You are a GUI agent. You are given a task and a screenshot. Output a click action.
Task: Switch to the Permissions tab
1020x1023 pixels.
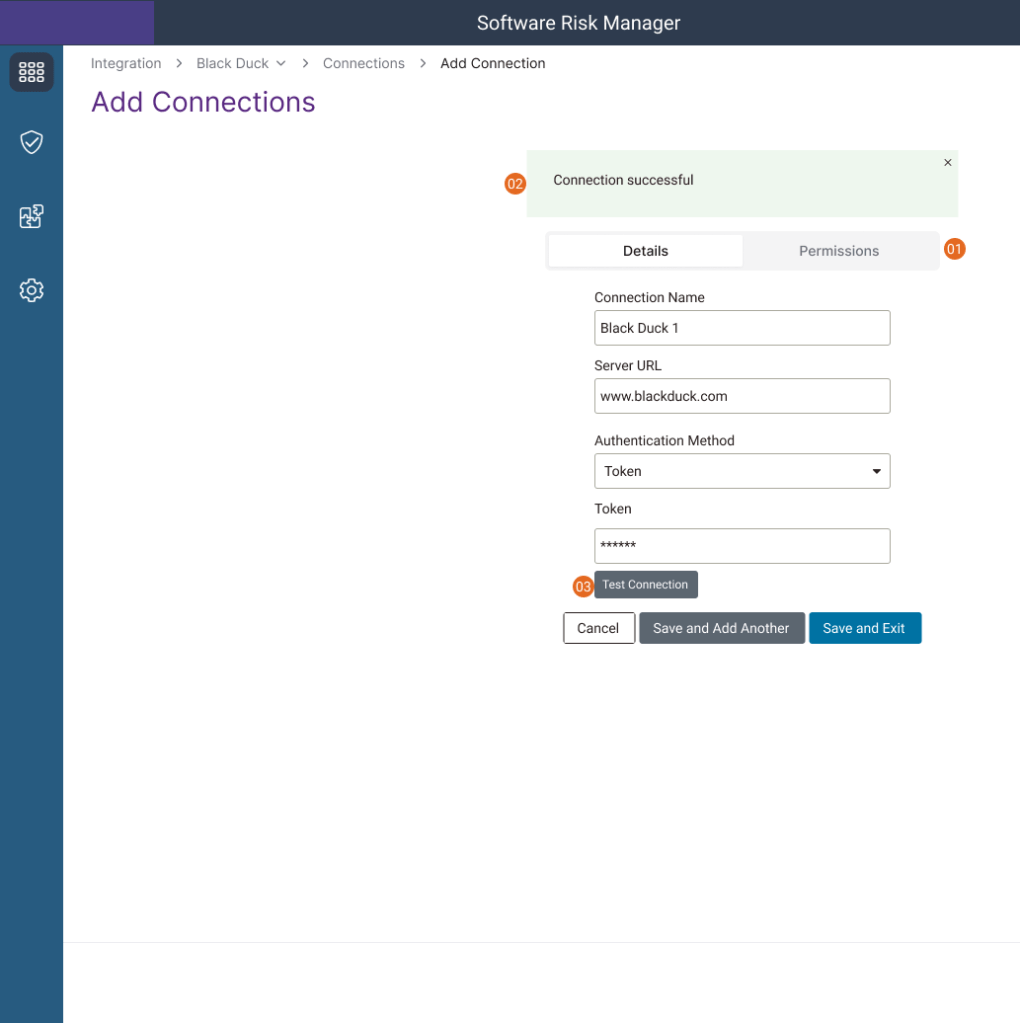[838, 251]
